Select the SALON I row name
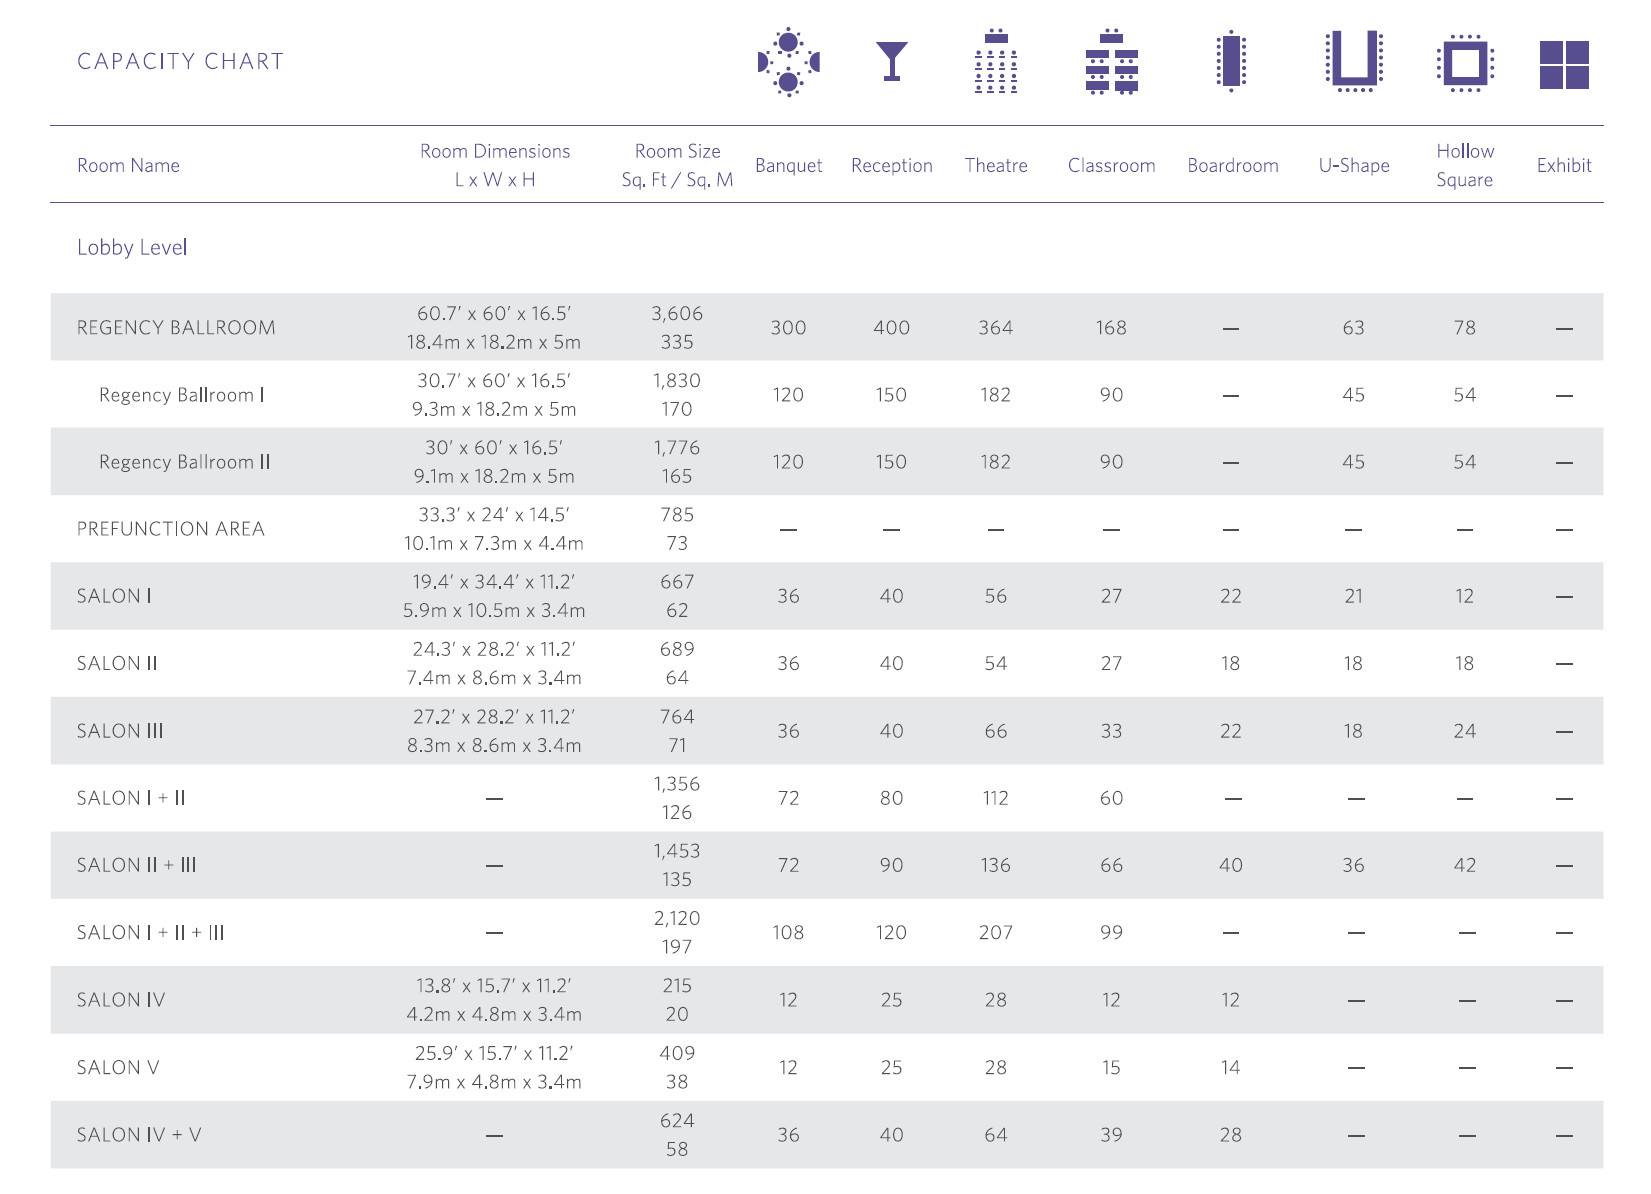The width and height of the screenshot is (1651, 1194). click(114, 596)
